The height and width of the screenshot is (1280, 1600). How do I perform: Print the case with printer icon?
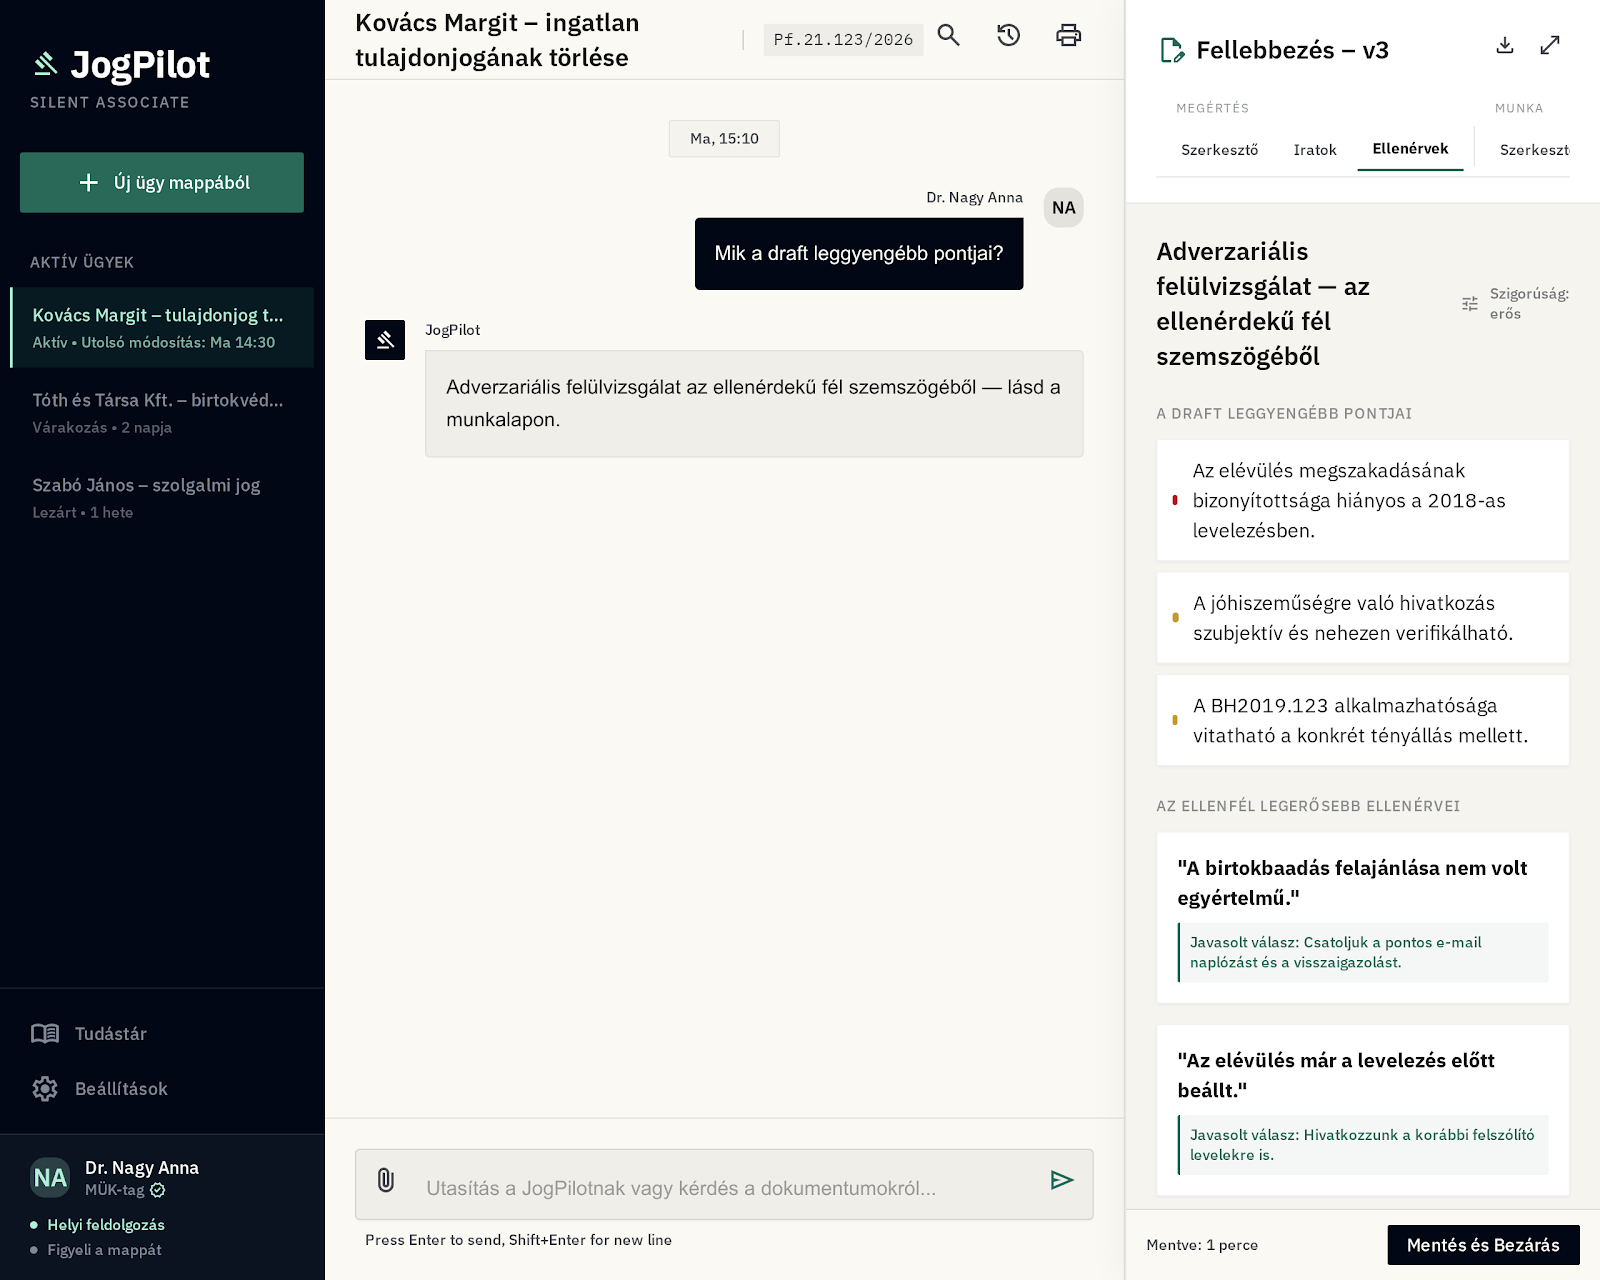1068,36
